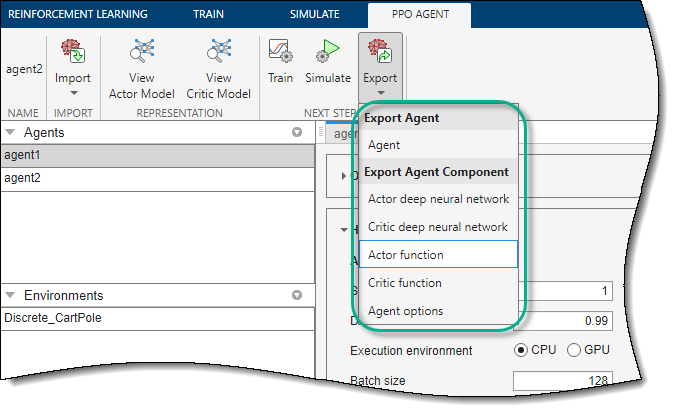Image resolution: width=675 pixels, height=413 pixels.
Task: Open the Environments panel options dropdown
Action: (296, 296)
